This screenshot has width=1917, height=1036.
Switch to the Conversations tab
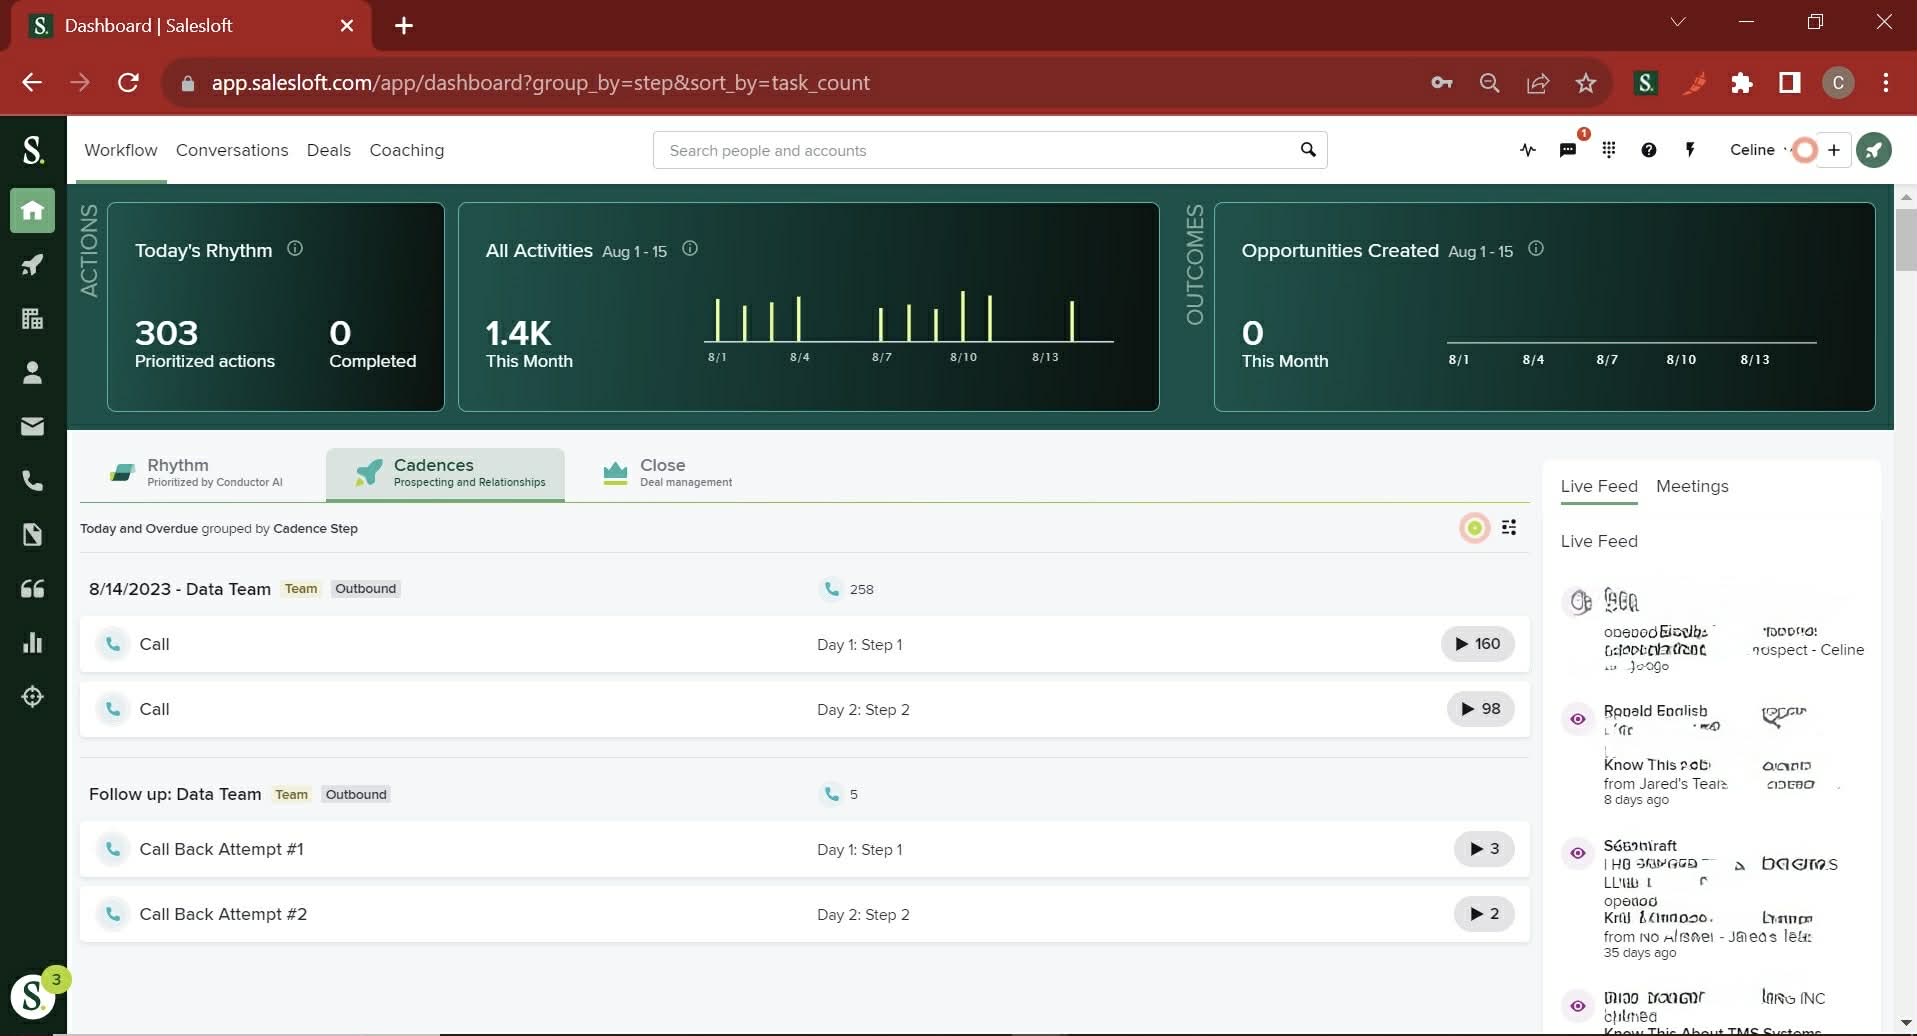[232, 150]
